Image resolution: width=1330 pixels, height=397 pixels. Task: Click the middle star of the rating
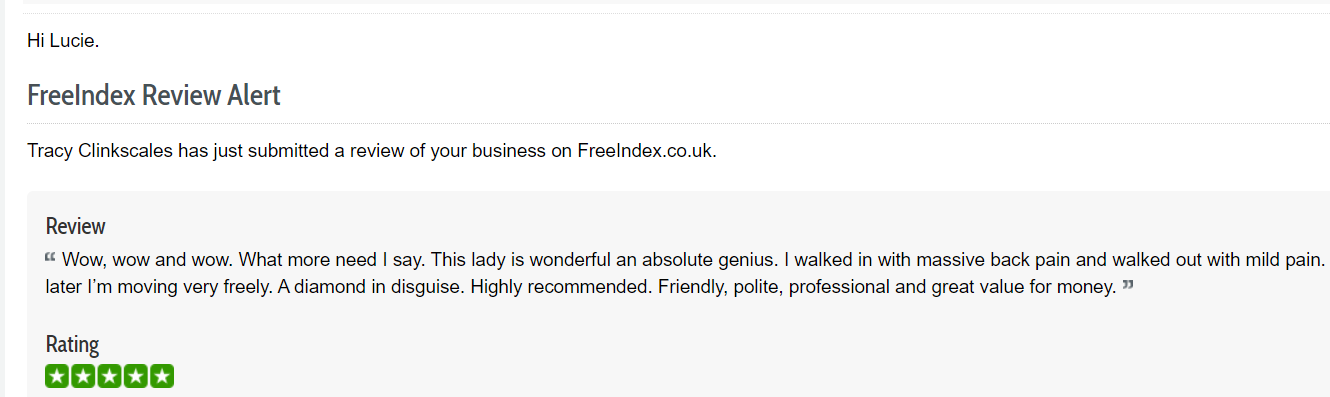110,377
